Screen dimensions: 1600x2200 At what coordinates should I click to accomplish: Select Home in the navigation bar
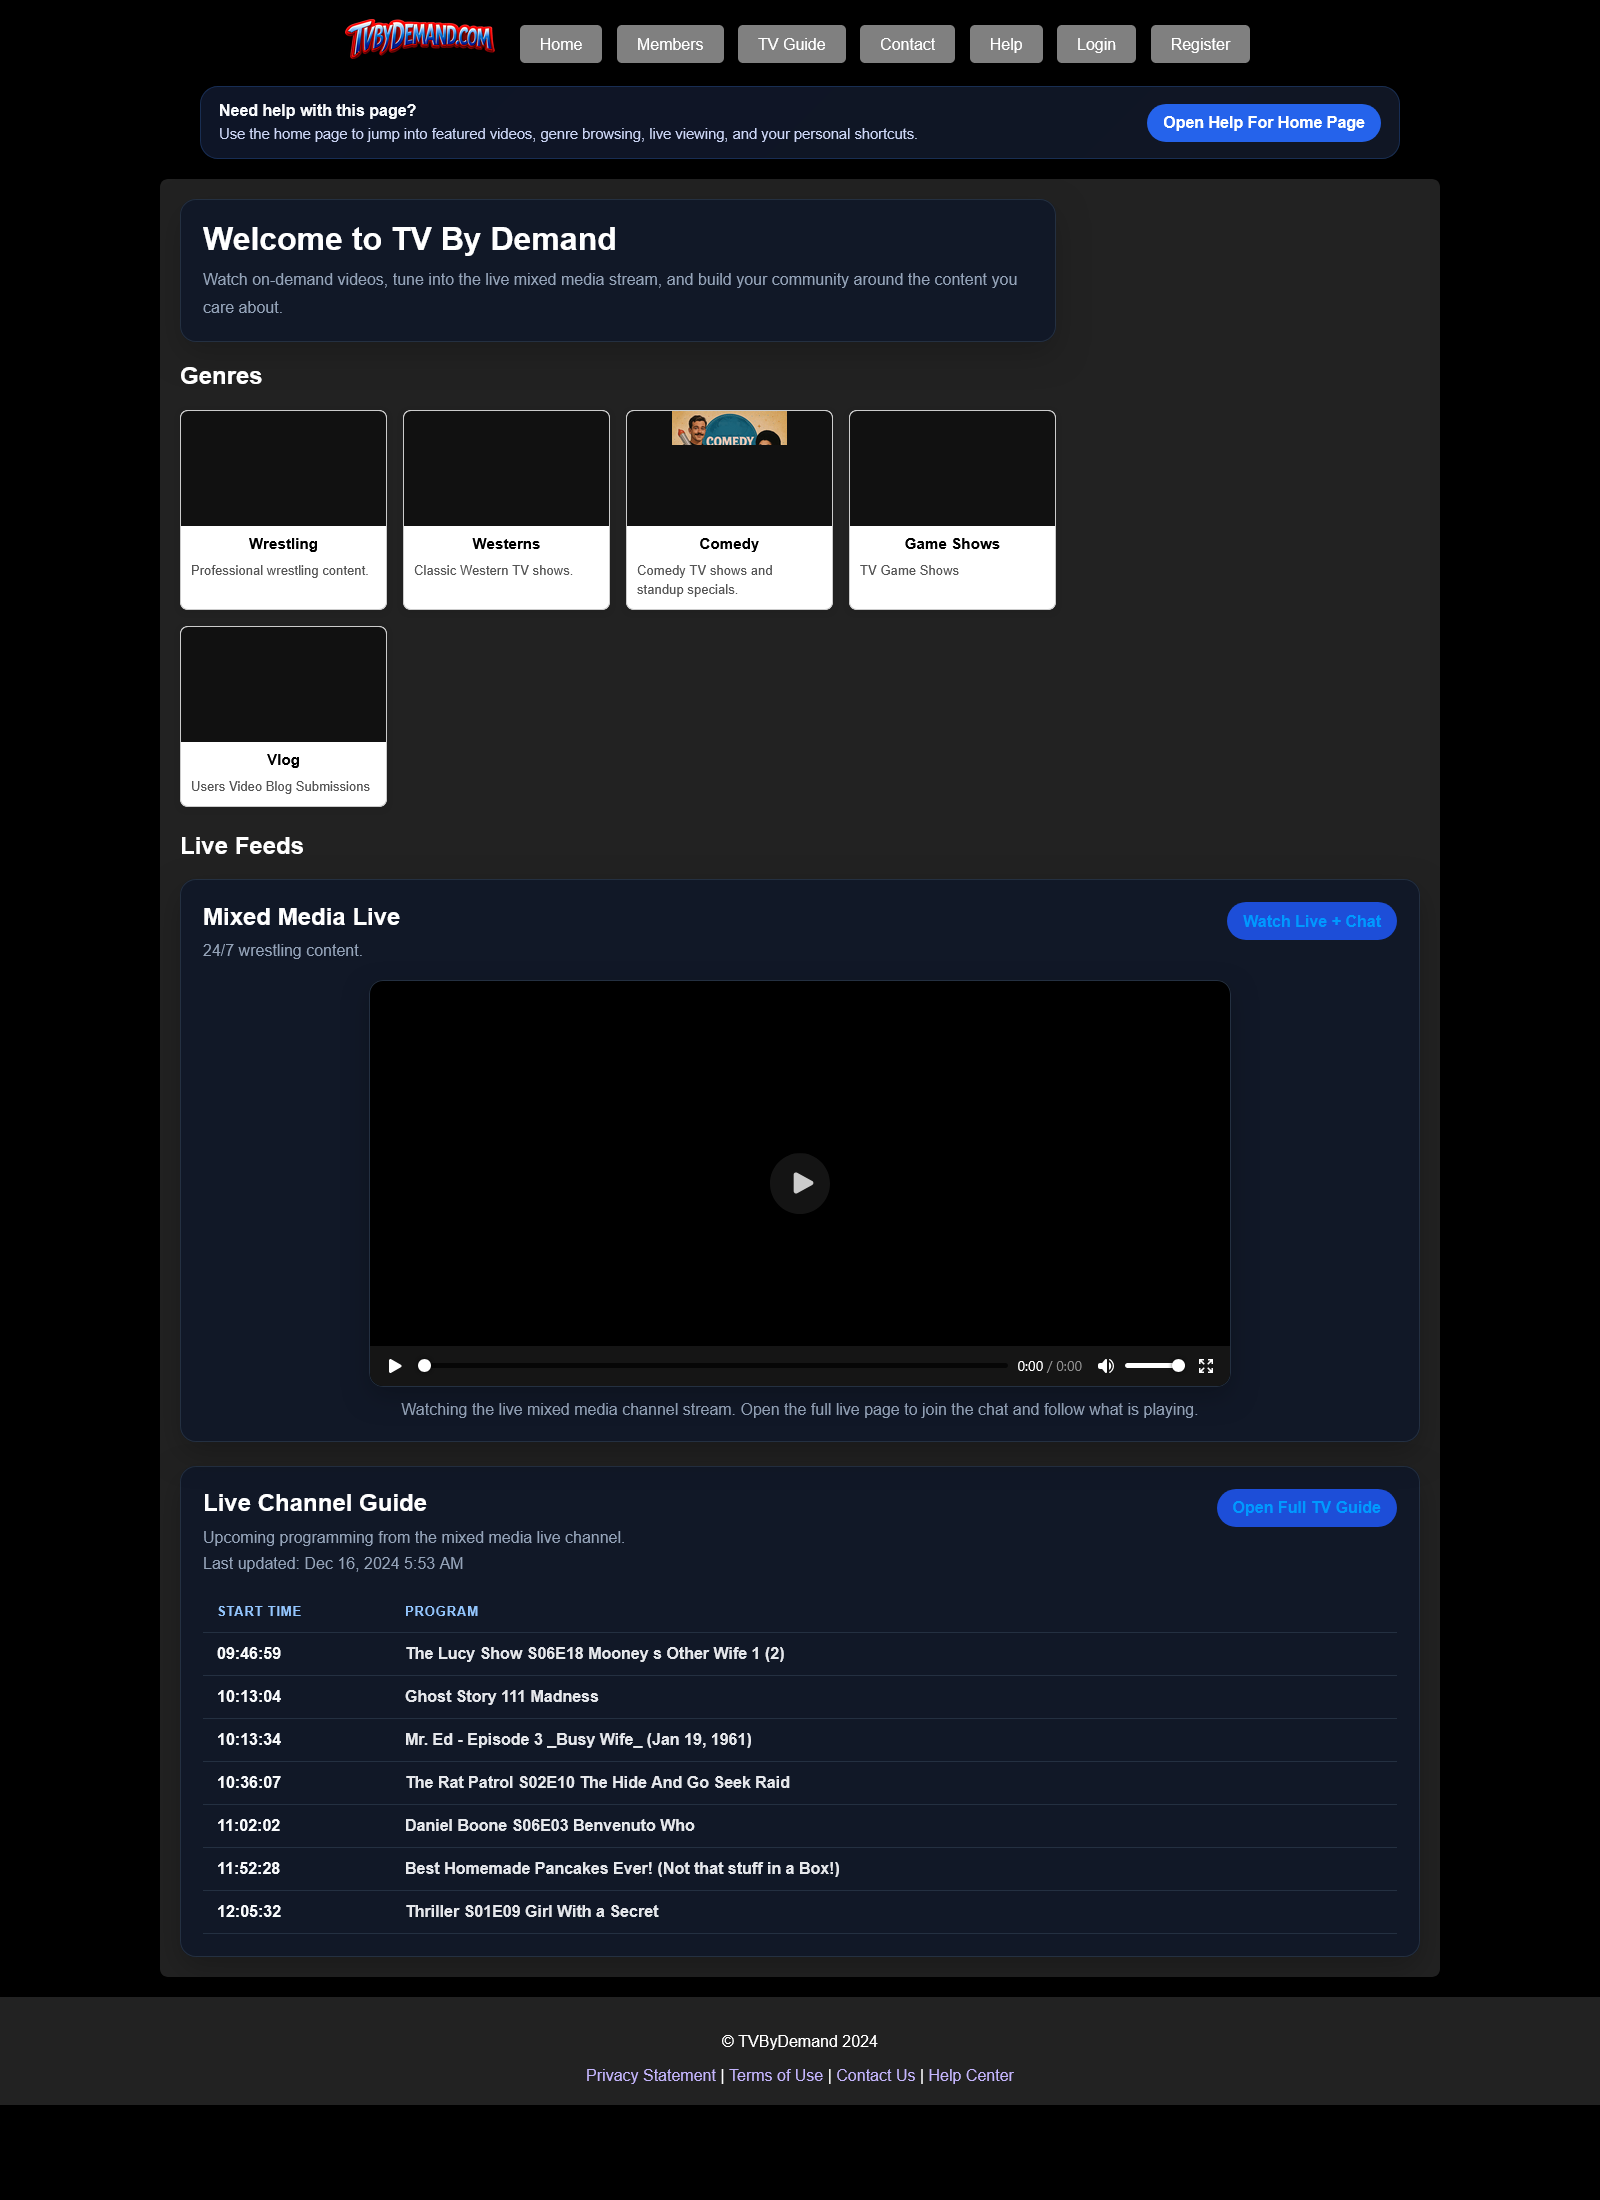pyautogui.click(x=560, y=43)
